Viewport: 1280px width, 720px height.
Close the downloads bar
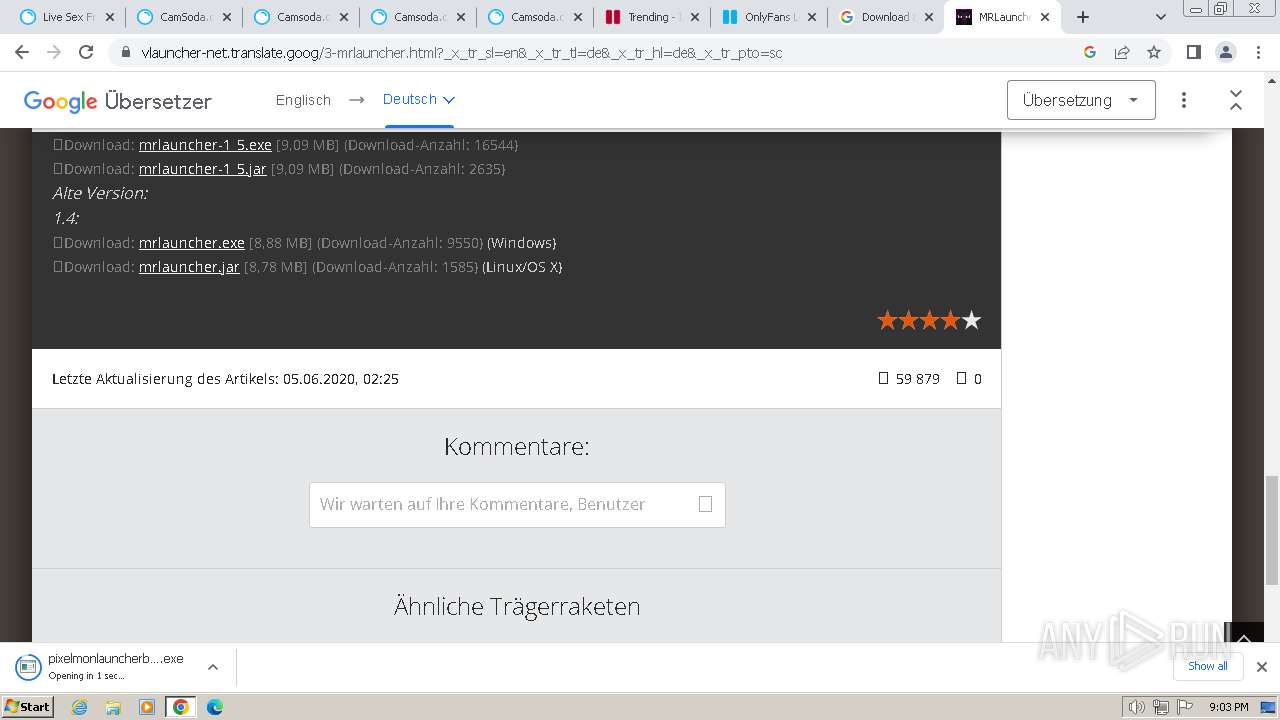pyautogui.click(x=1261, y=667)
